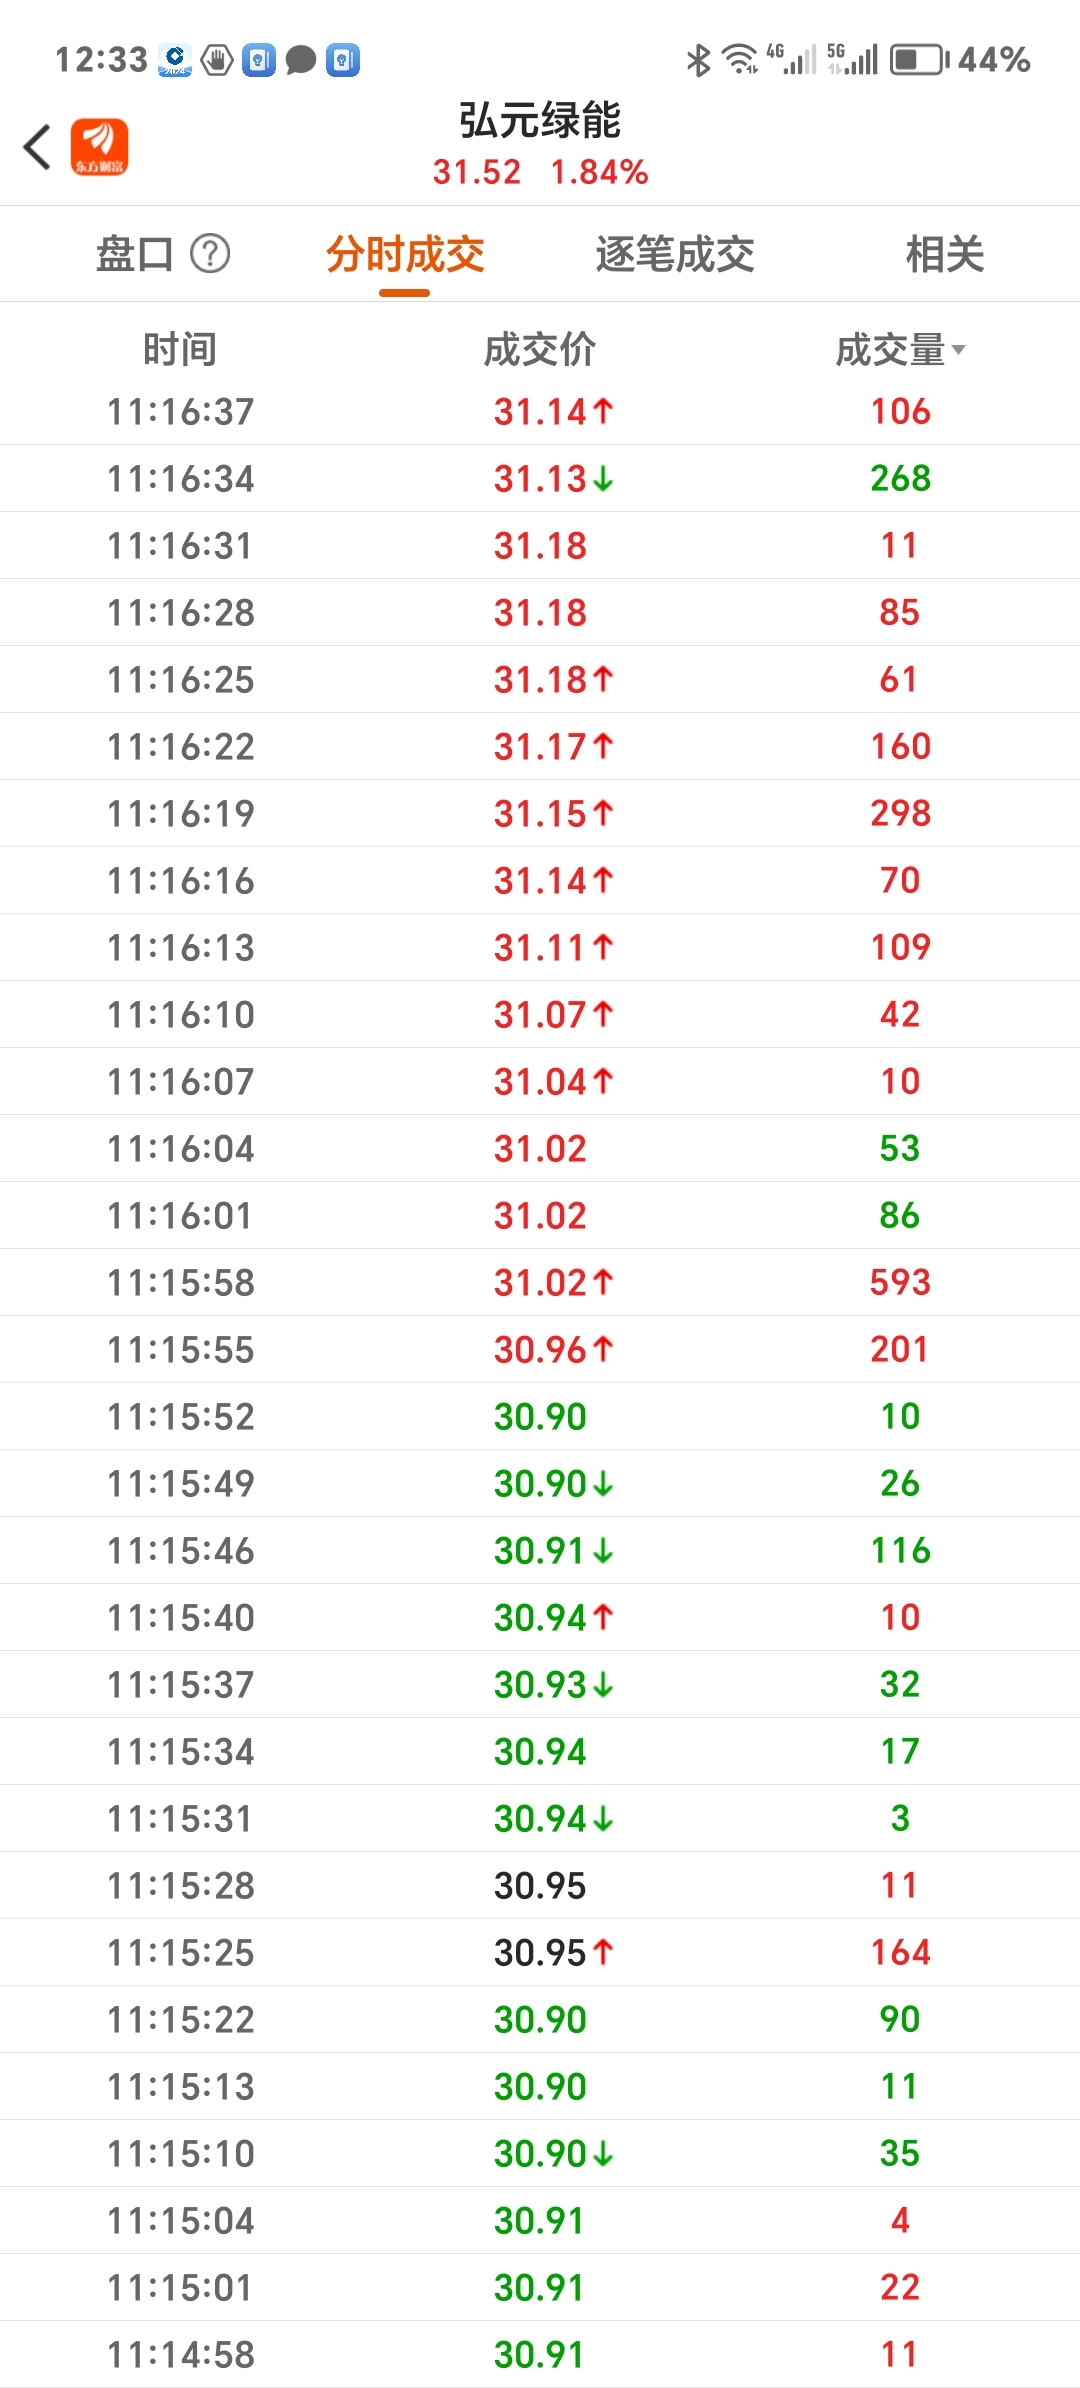The image size is (1080, 2388).
Task: Open the 成交量 sort dropdown arrow
Action: [x=959, y=350]
